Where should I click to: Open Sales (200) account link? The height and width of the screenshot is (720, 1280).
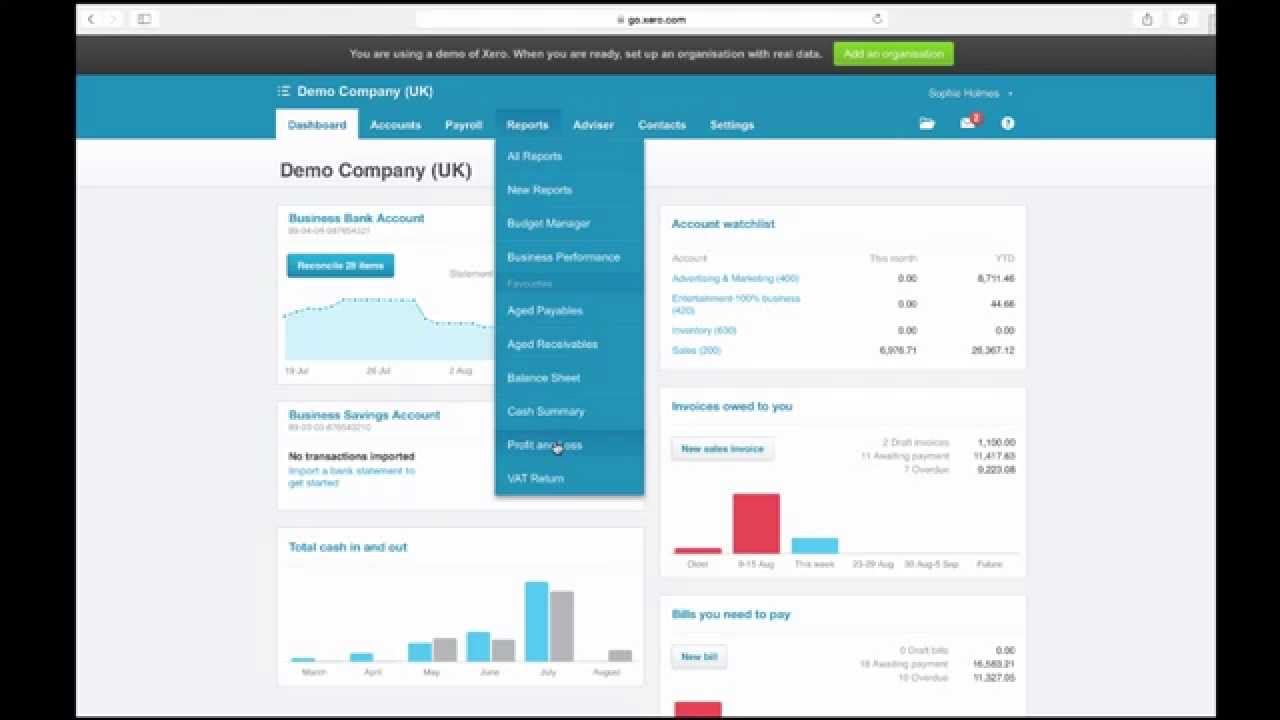tap(696, 350)
